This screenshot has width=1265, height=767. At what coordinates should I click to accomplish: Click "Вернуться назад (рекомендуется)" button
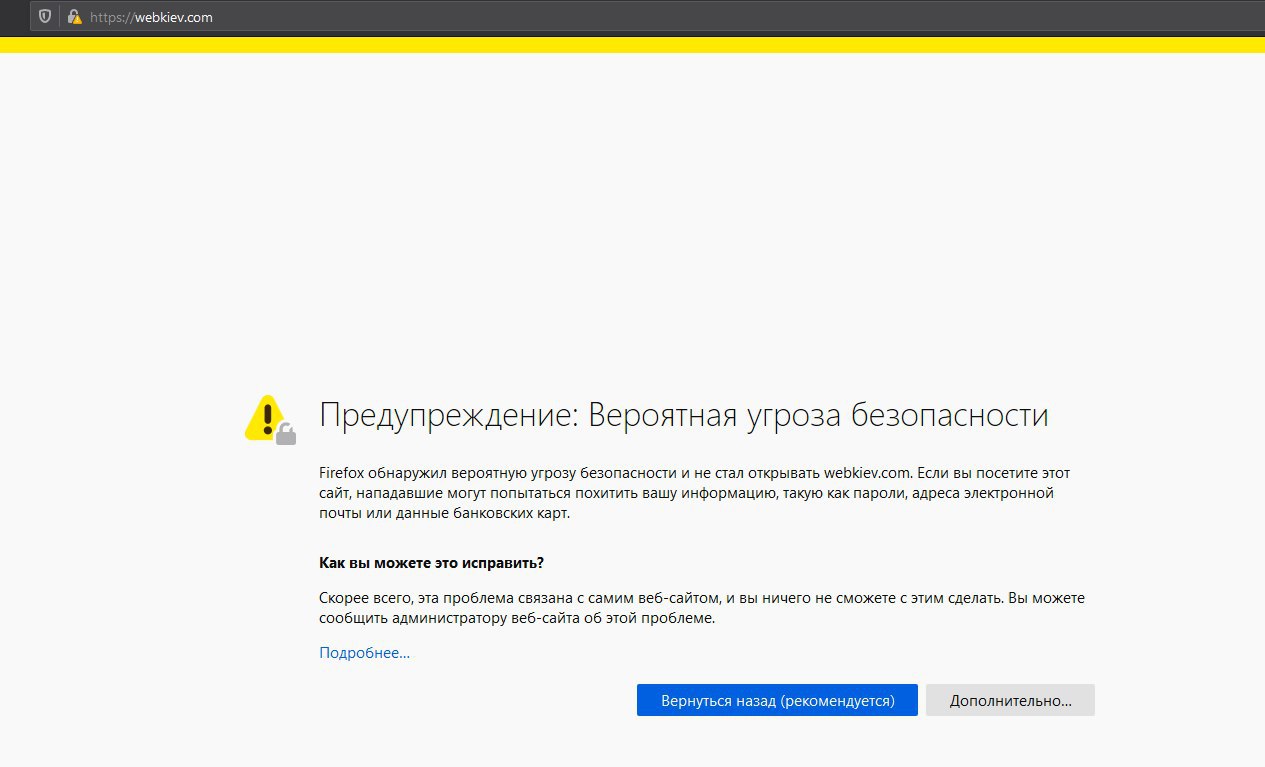(x=778, y=700)
